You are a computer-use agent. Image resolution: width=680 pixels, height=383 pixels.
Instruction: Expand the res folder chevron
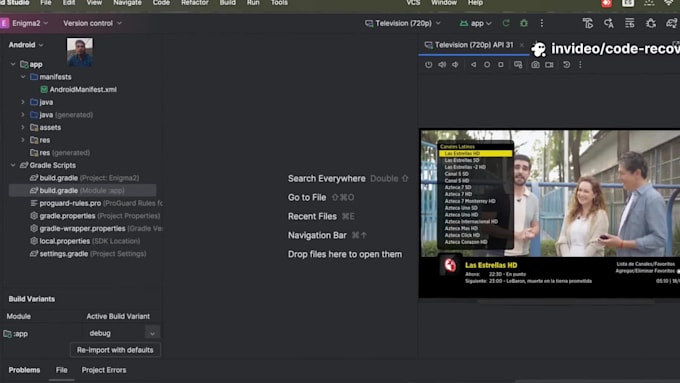[23, 140]
